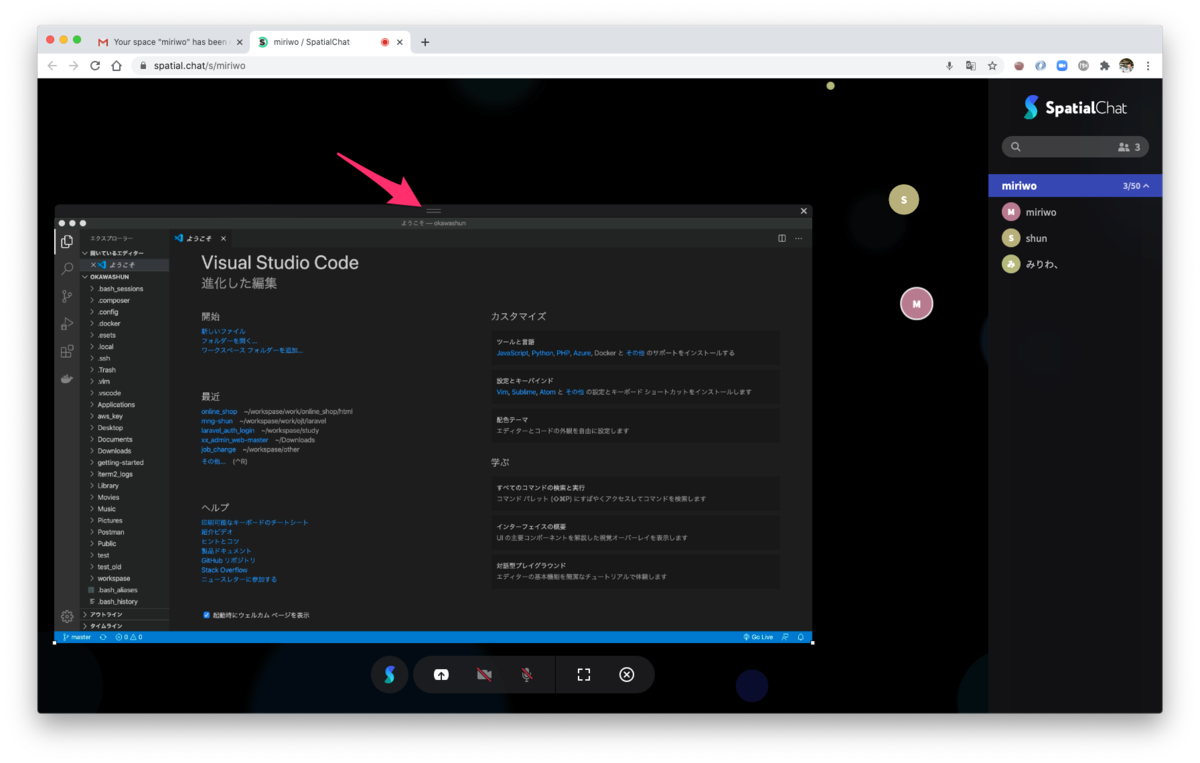The image size is (1200, 763).
Task: Expand the .bash_sessions folder
Action: click(x=124, y=288)
